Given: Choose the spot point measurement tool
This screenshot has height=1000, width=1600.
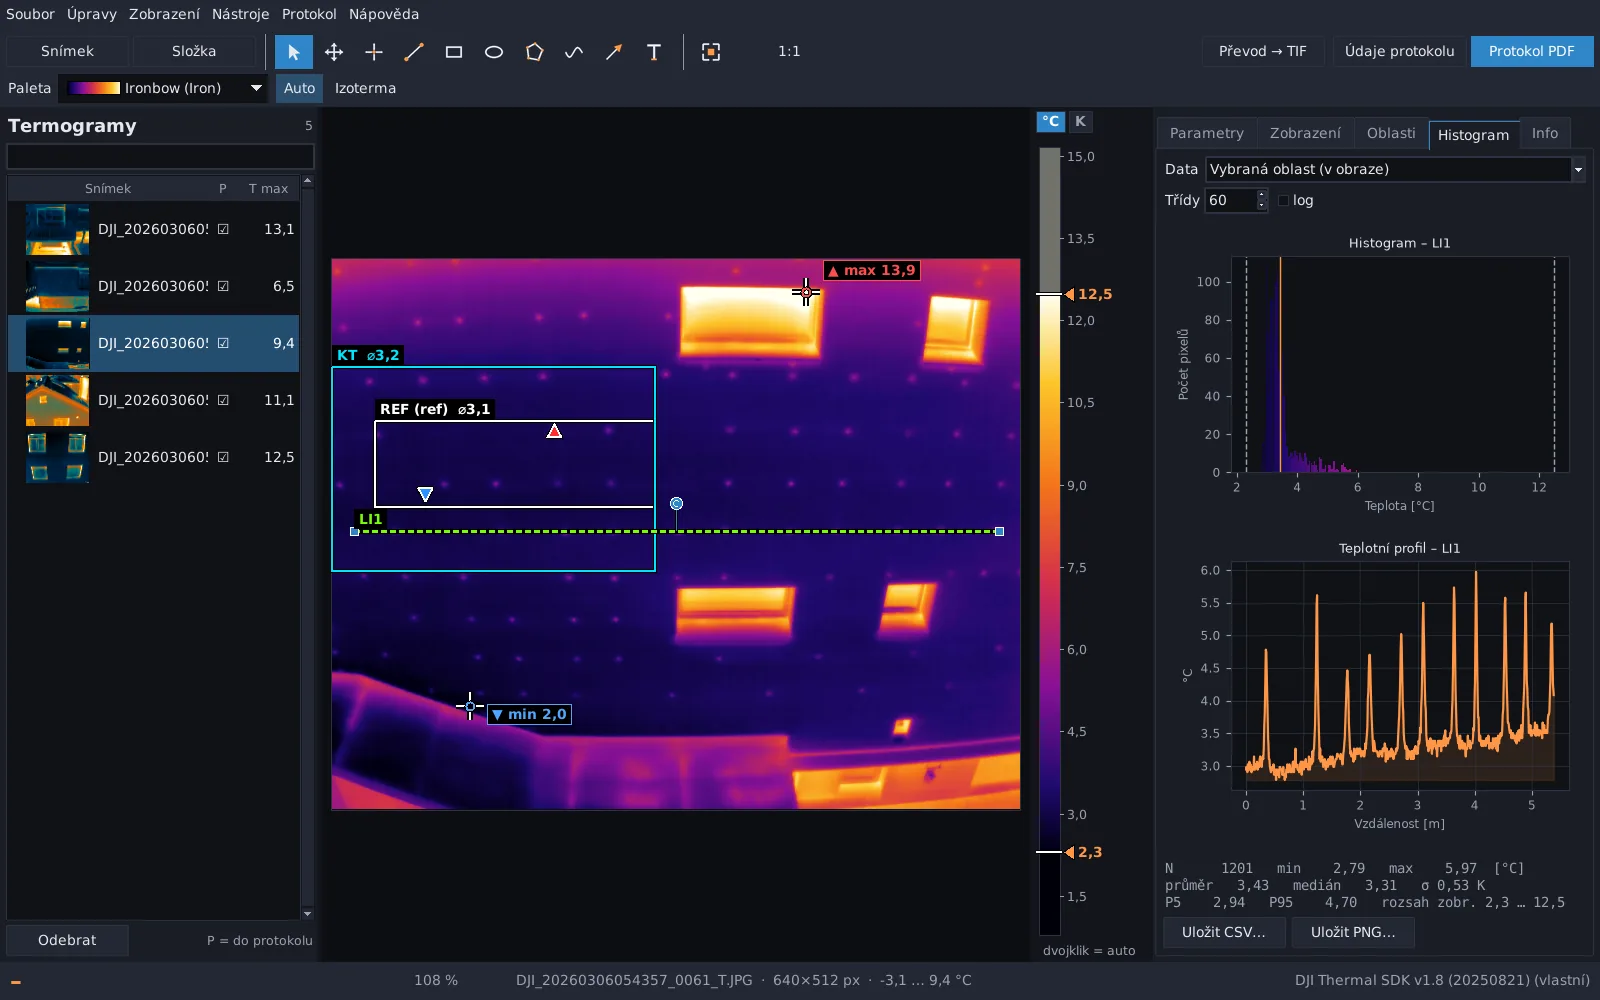Looking at the screenshot, I should pos(374,52).
